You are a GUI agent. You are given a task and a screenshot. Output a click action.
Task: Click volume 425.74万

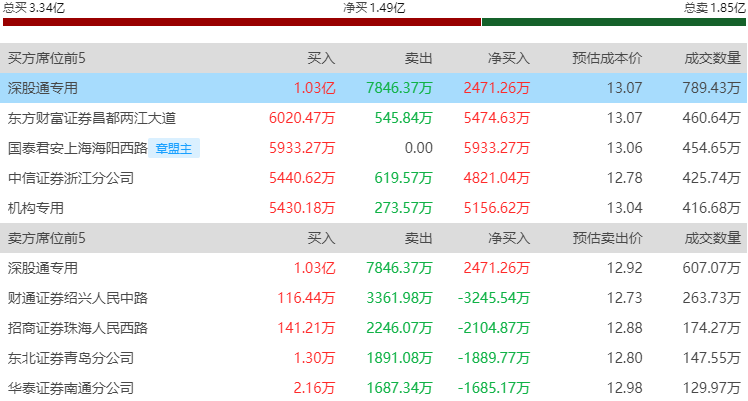pos(711,178)
